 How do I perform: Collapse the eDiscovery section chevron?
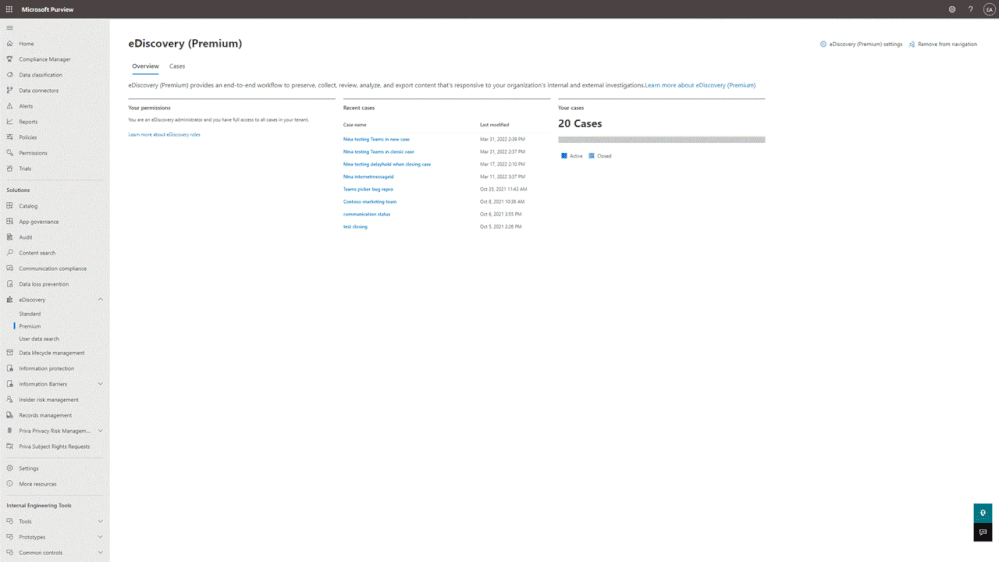click(100, 299)
